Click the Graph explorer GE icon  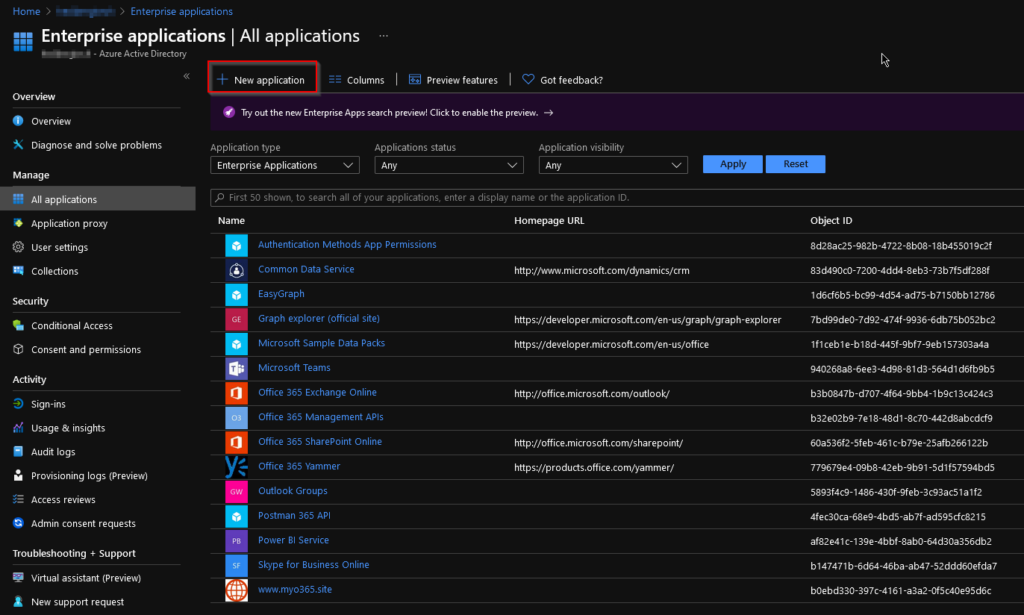236,319
